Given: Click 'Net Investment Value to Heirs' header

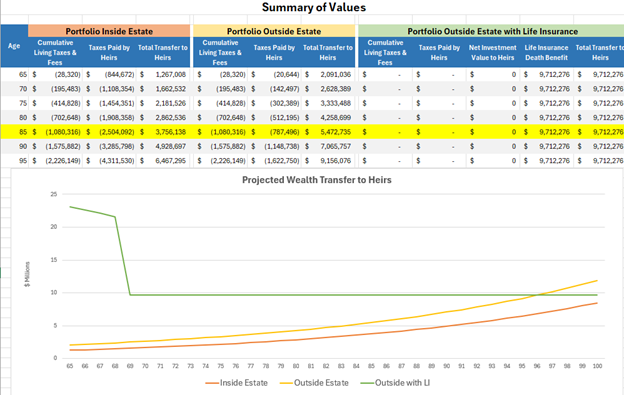Looking at the screenshot, I should 493,52.
